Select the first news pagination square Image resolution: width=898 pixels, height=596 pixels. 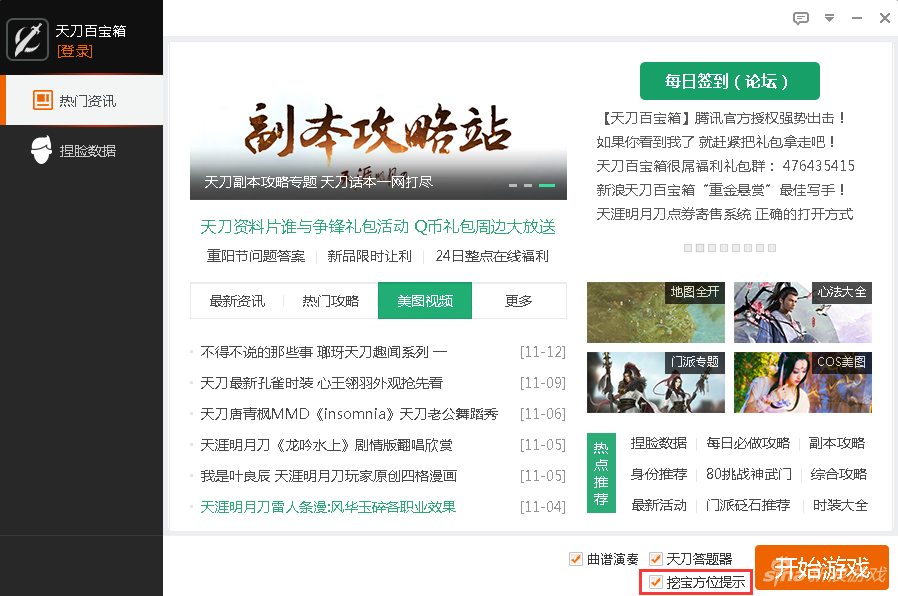tap(688, 248)
